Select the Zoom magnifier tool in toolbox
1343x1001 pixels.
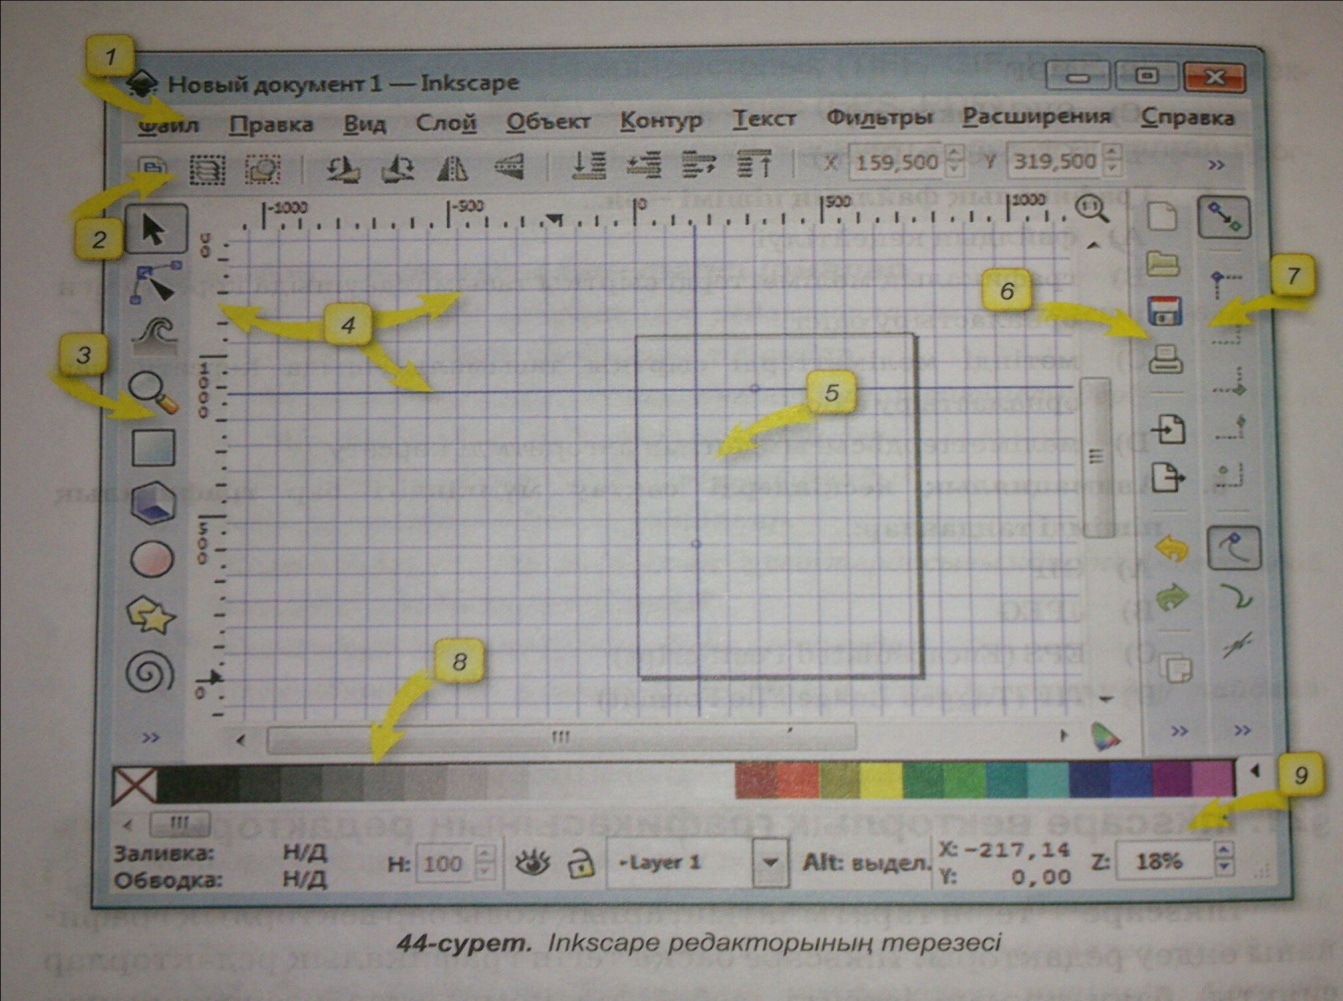click(153, 391)
